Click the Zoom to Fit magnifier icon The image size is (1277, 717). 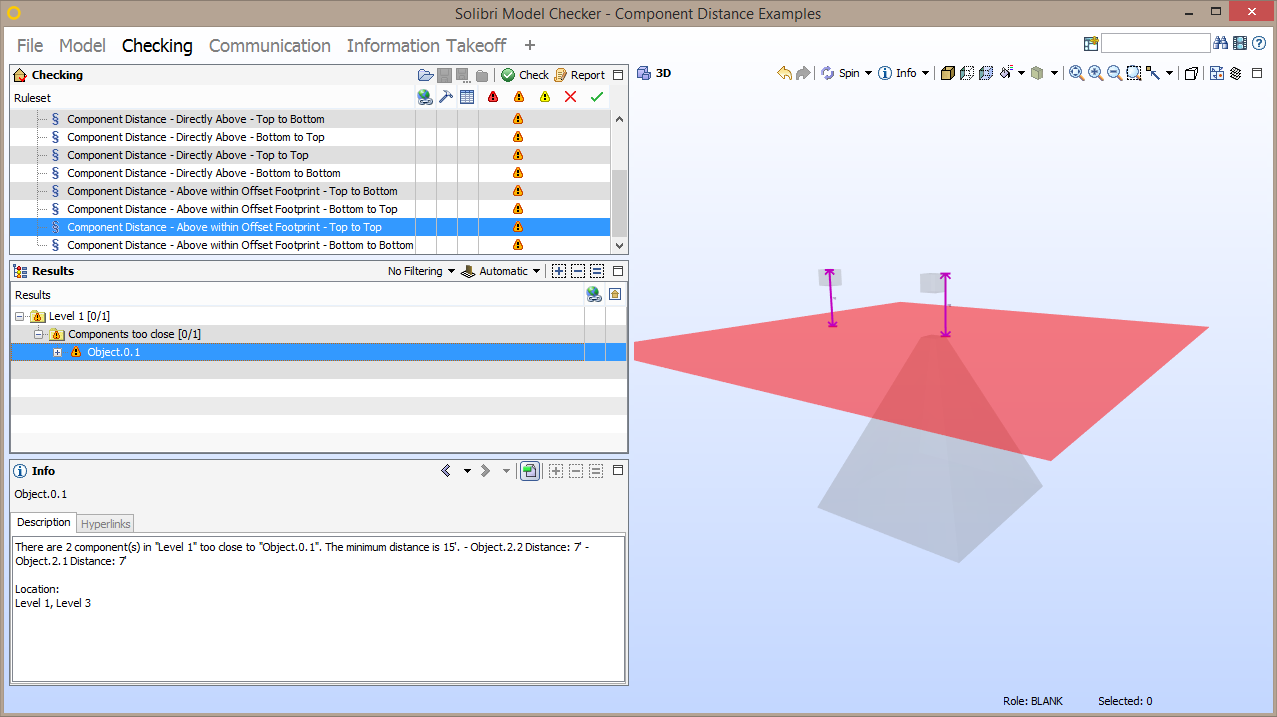click(1077, 73)
